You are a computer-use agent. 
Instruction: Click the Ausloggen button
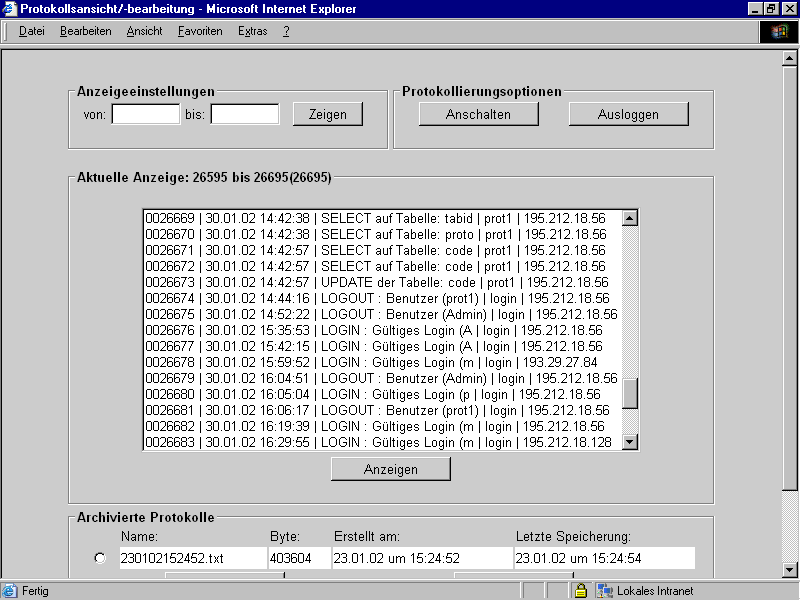point(628,113)
